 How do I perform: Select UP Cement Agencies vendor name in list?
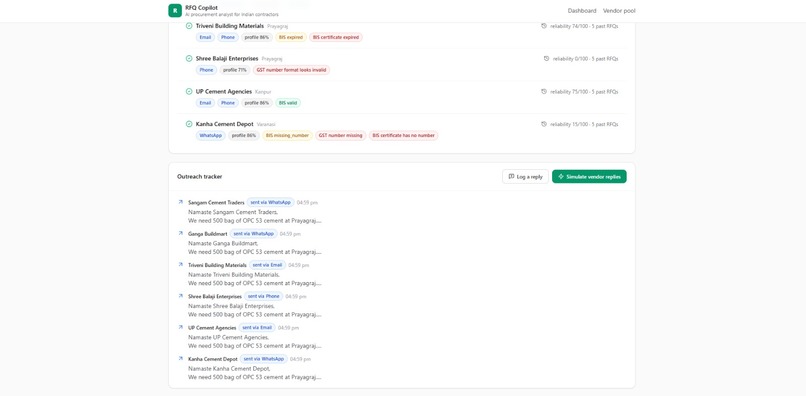224,92
